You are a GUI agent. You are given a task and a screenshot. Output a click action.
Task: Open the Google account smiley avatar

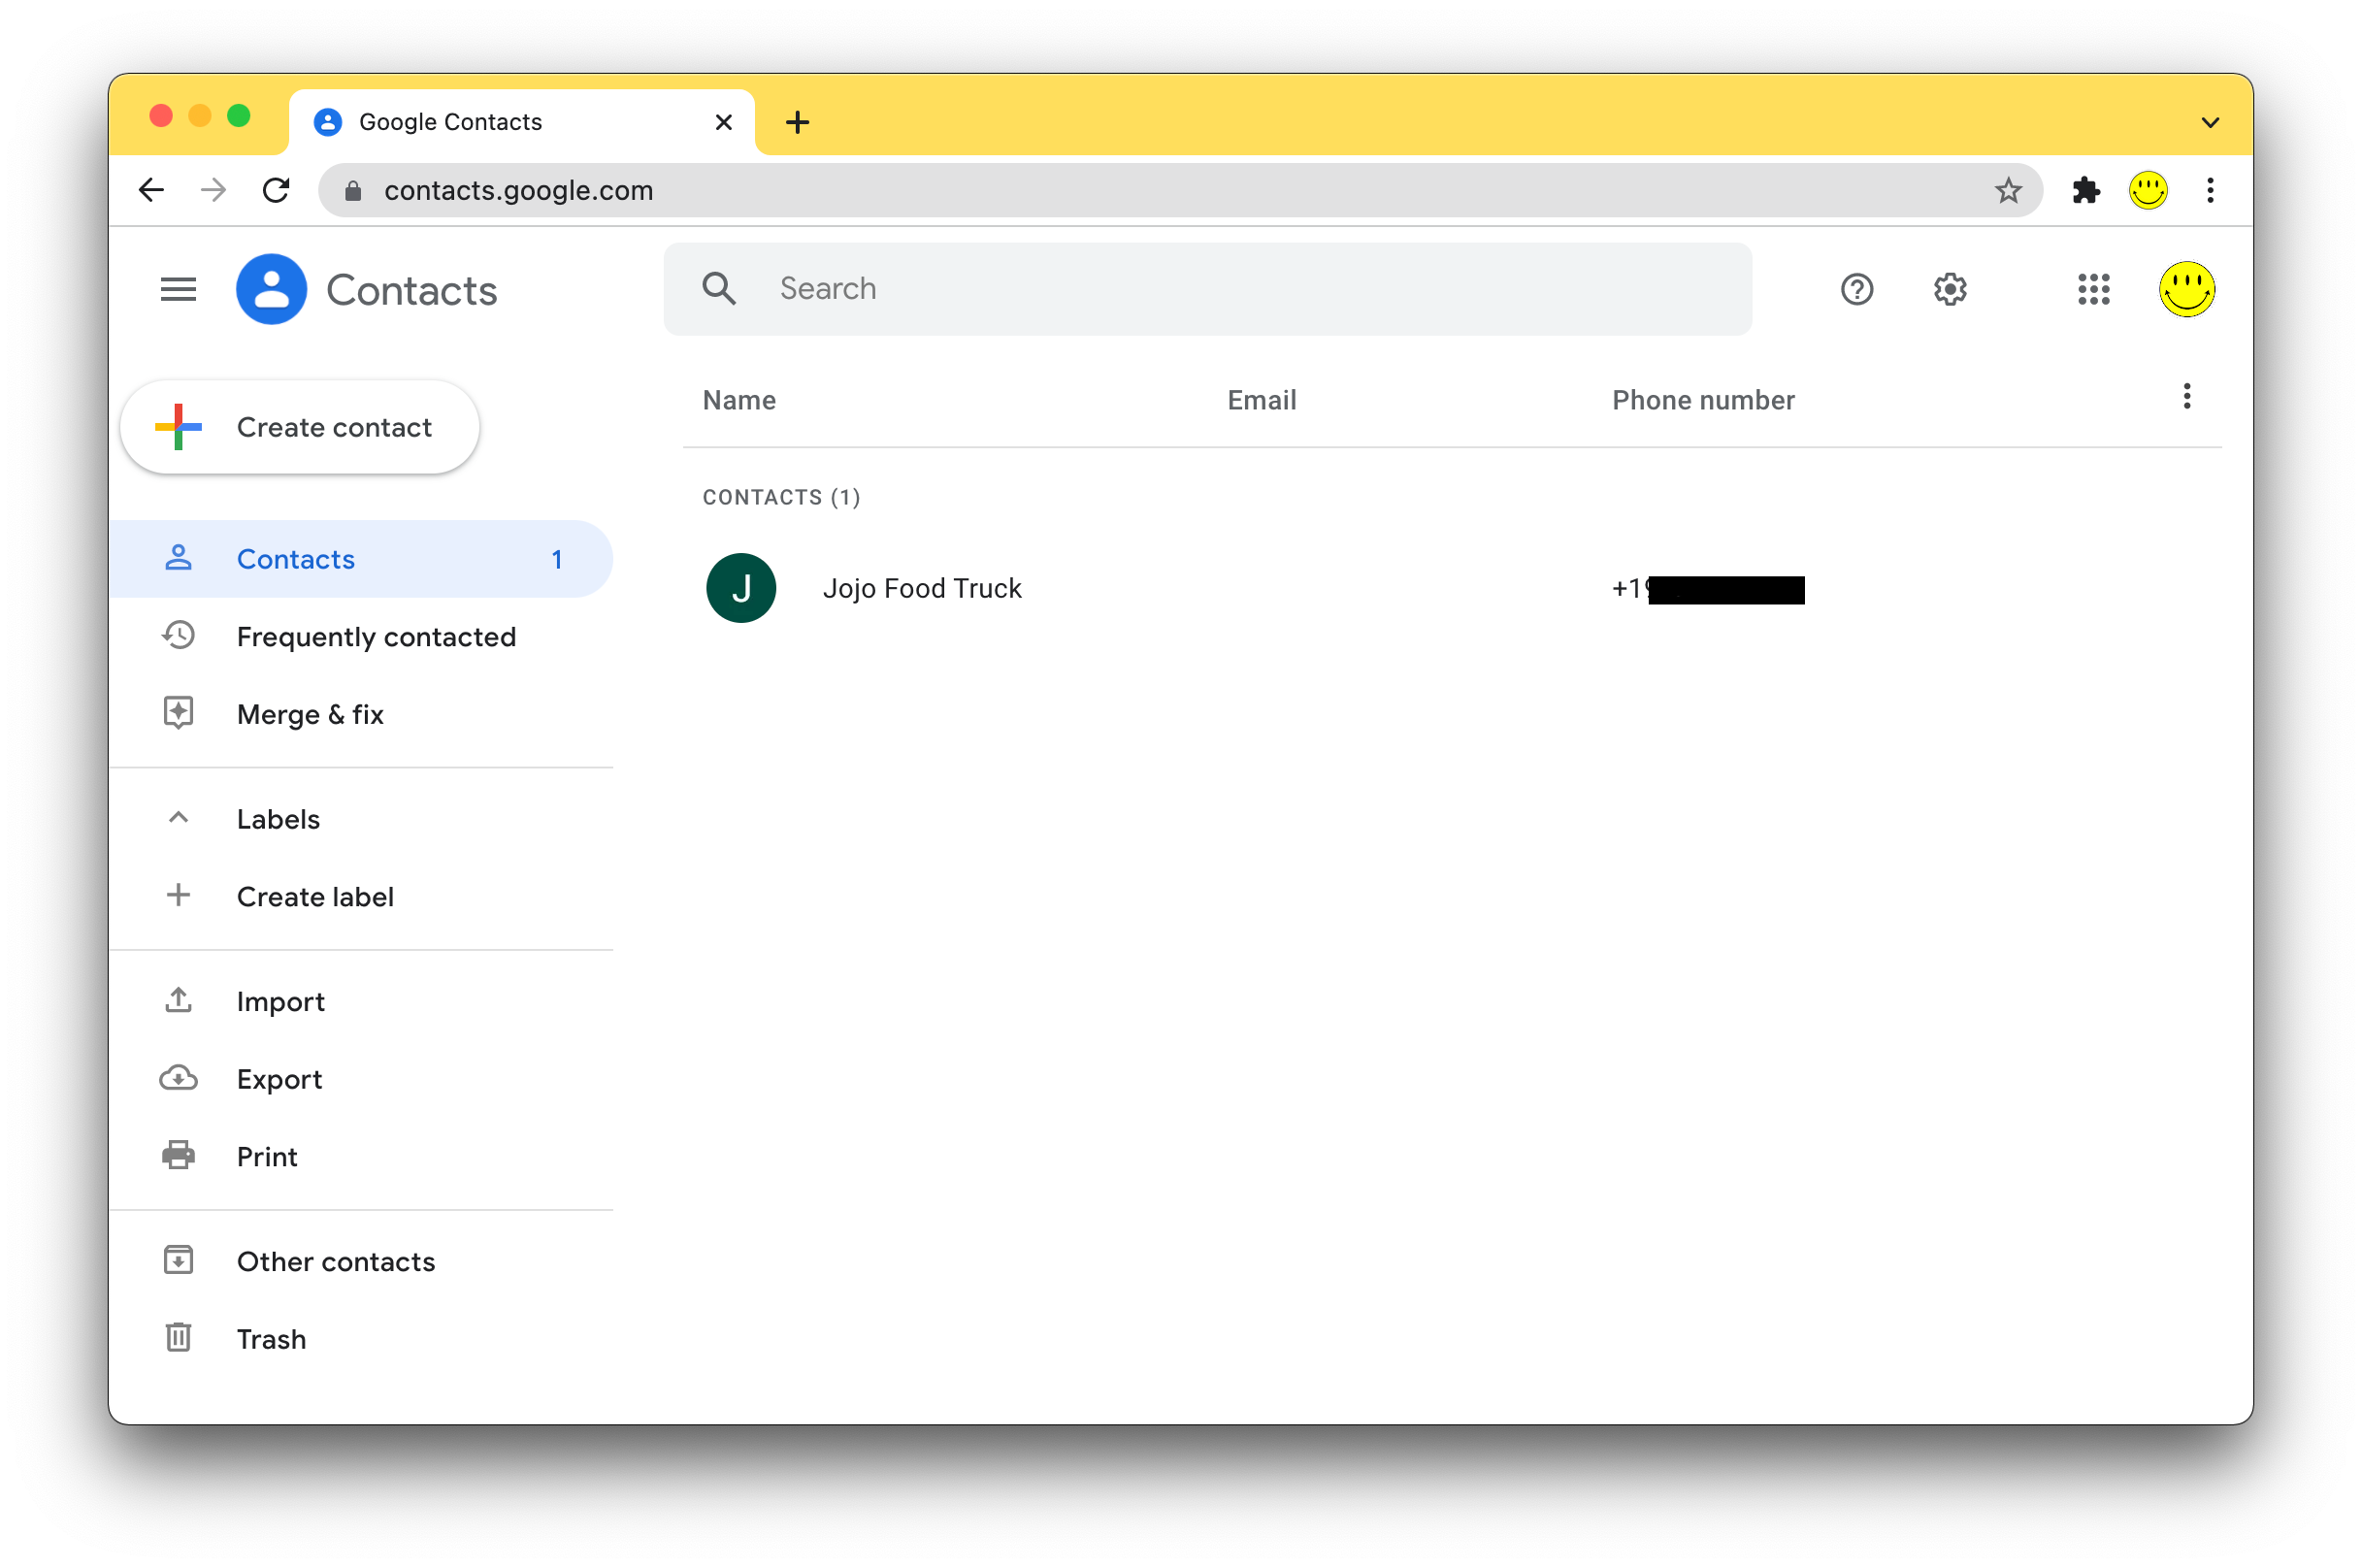tap(2187, 290)
